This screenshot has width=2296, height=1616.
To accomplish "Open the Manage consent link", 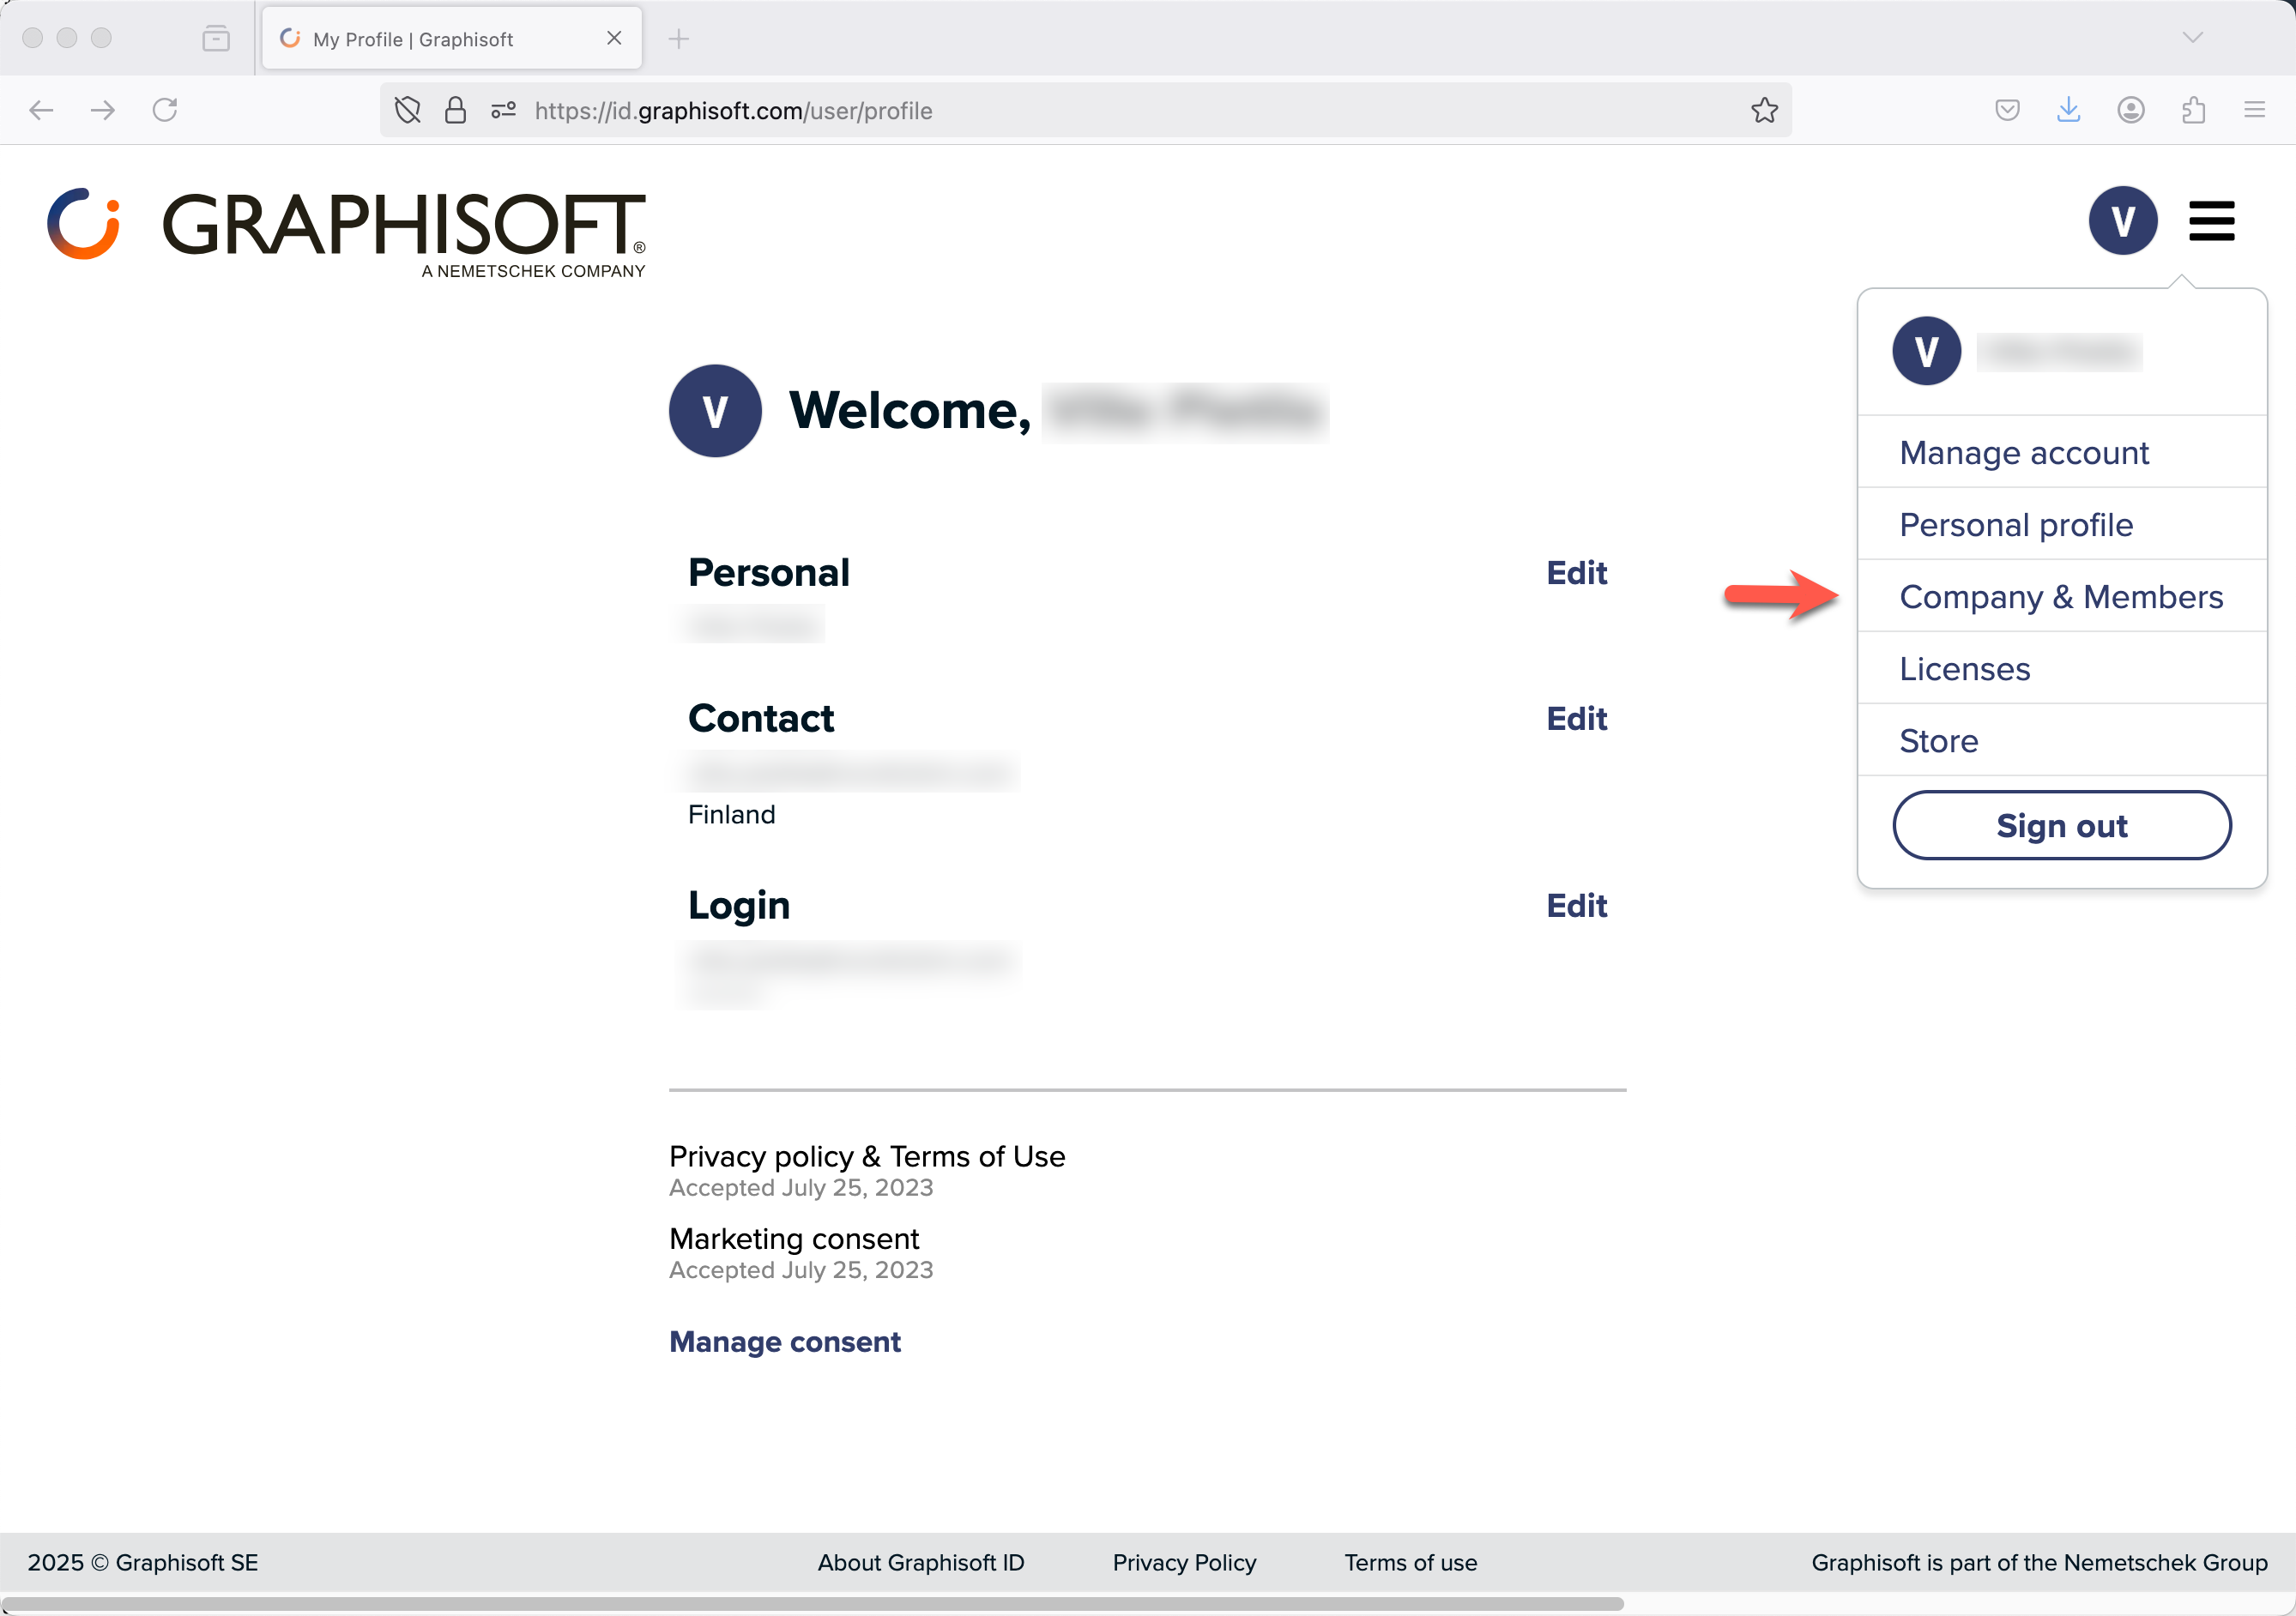I will coord(785,1342).
